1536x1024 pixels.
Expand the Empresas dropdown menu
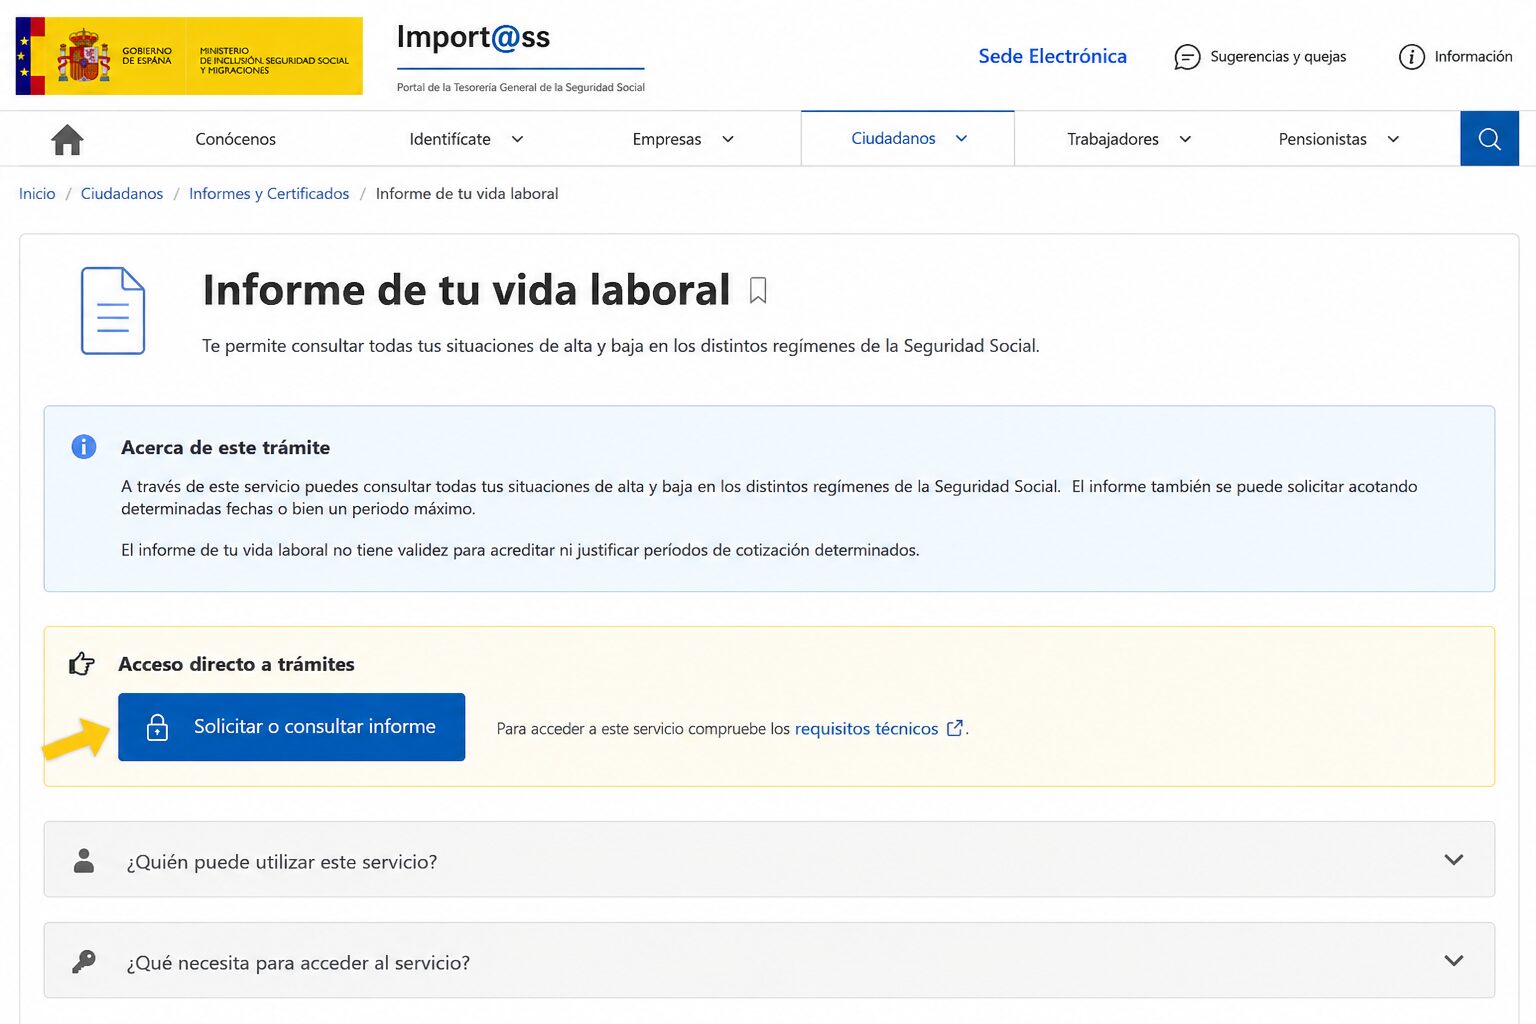(684, 139)
